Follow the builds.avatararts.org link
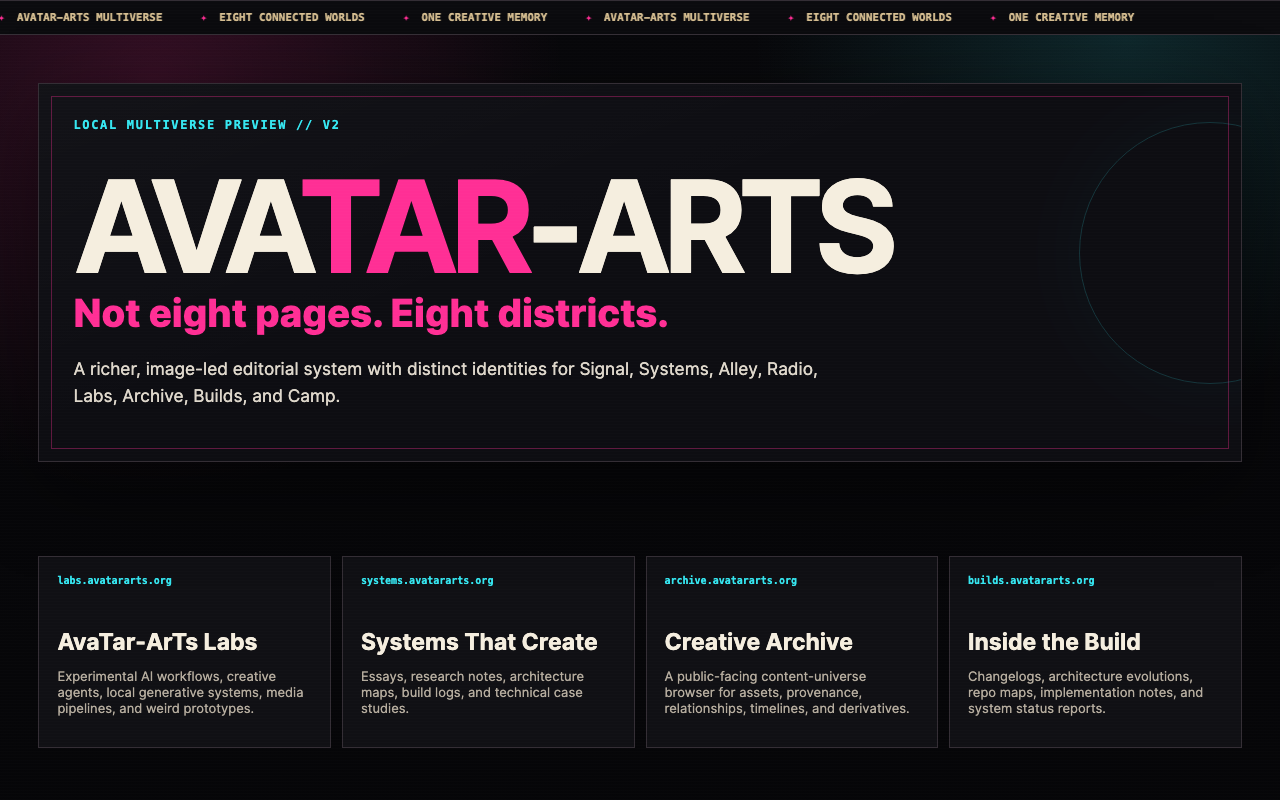1280x800 pixels. [x=1031, y=580]
